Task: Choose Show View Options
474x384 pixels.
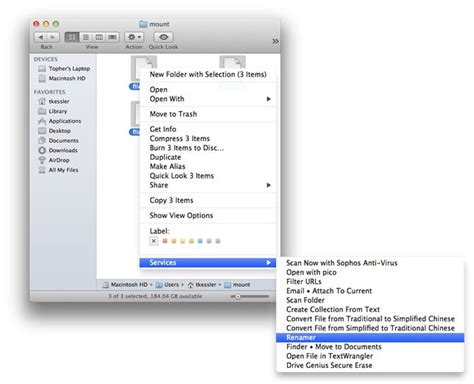Action: [208, 215]
